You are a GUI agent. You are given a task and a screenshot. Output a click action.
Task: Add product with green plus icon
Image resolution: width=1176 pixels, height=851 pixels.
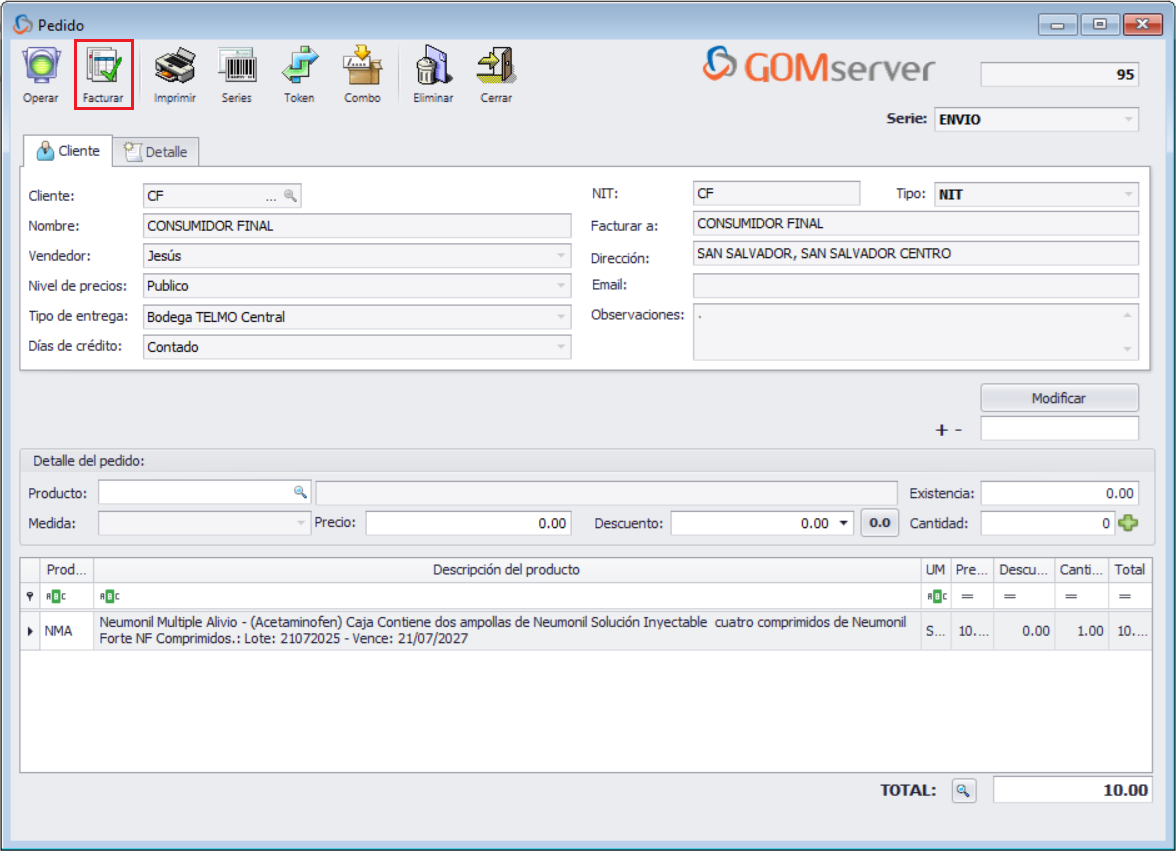click(1128, 523)
